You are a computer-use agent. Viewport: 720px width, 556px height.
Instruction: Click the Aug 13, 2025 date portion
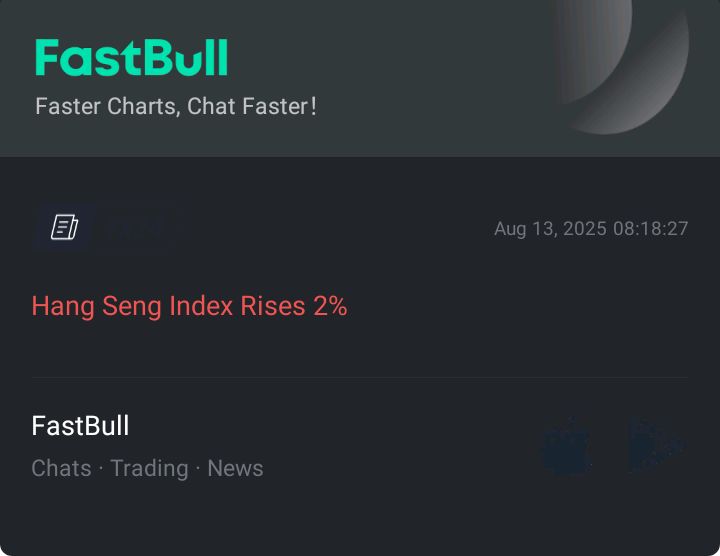pyautogui.click(x=551, y=229)
